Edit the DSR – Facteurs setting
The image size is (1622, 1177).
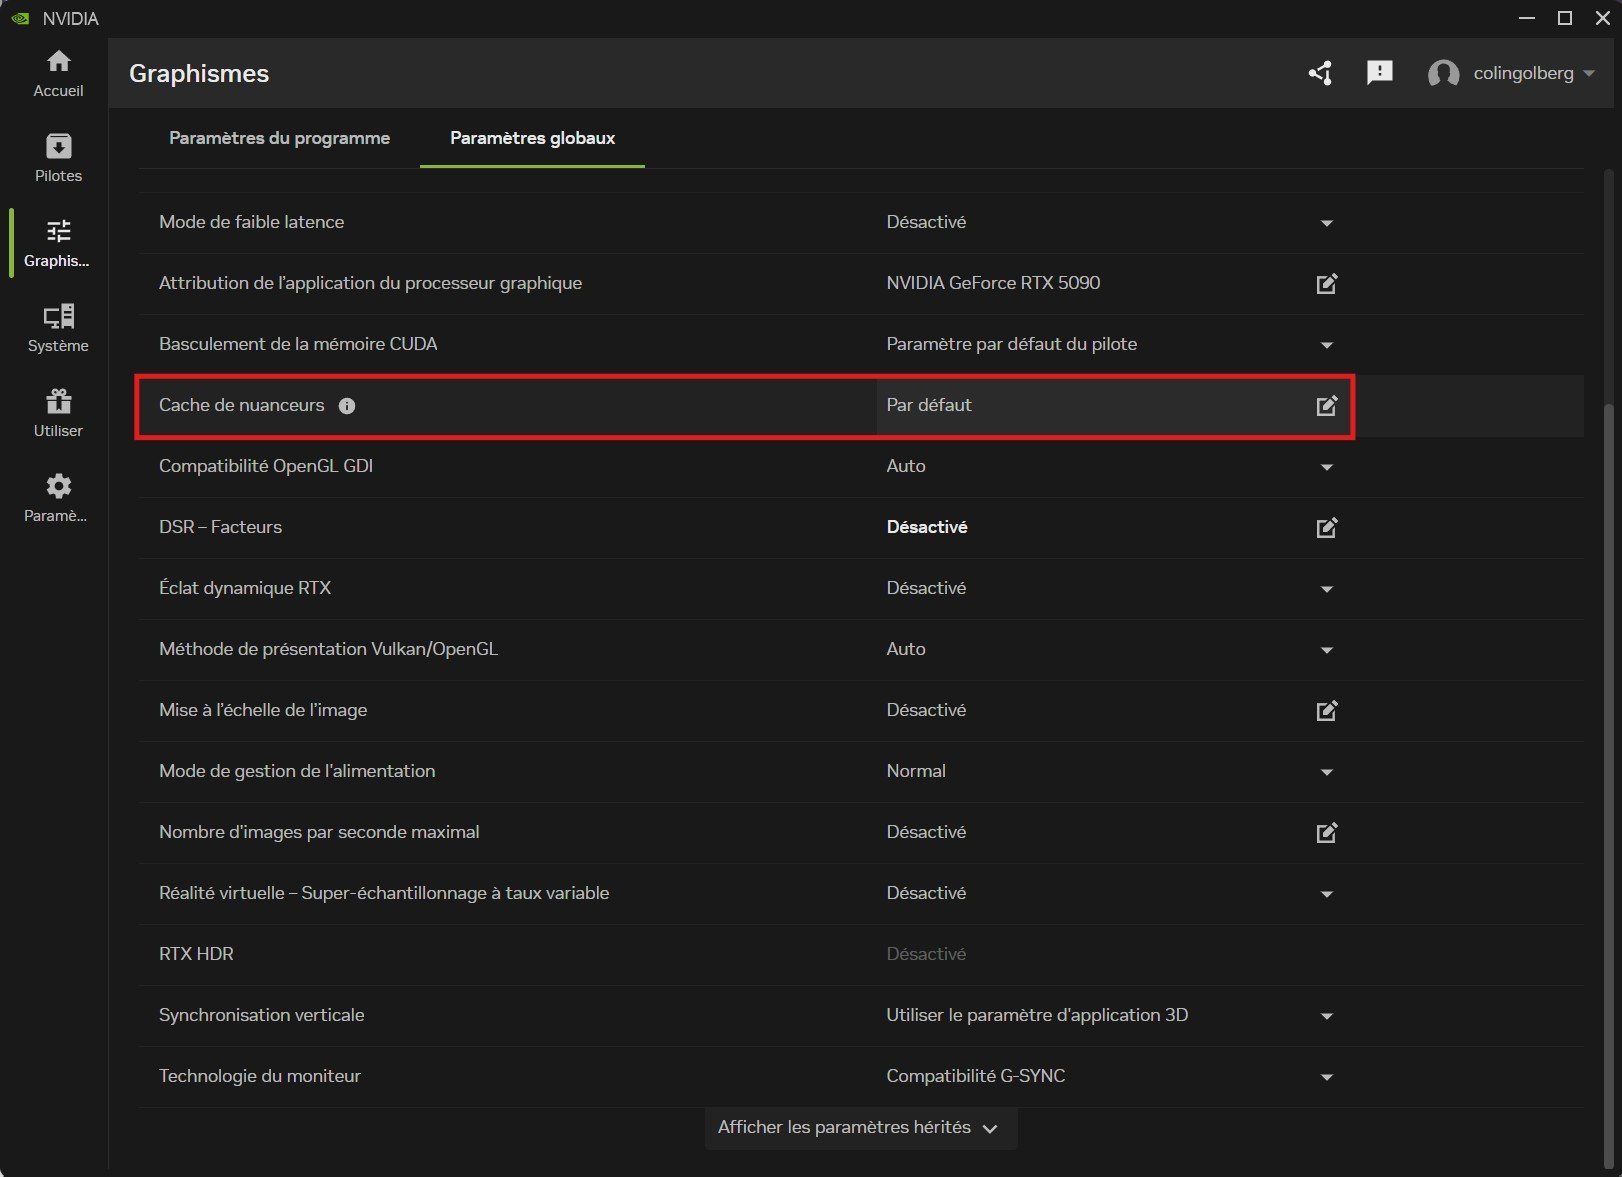tap(1326, 528)
